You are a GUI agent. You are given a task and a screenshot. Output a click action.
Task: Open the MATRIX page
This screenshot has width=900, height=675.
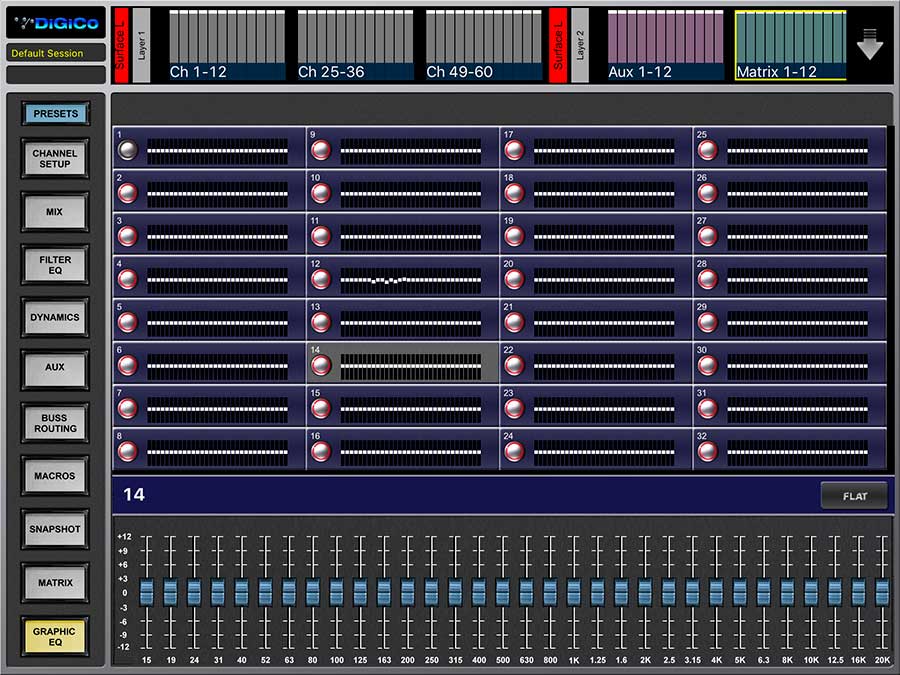(55, 583)
